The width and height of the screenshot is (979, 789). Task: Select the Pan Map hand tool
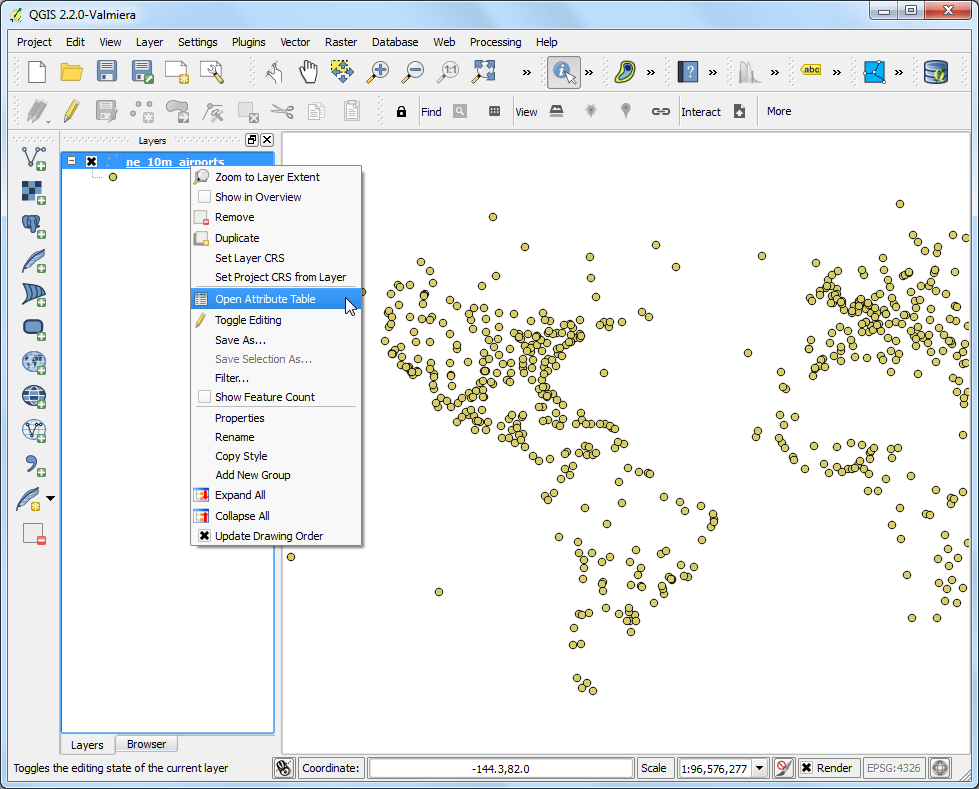point(308,72)
